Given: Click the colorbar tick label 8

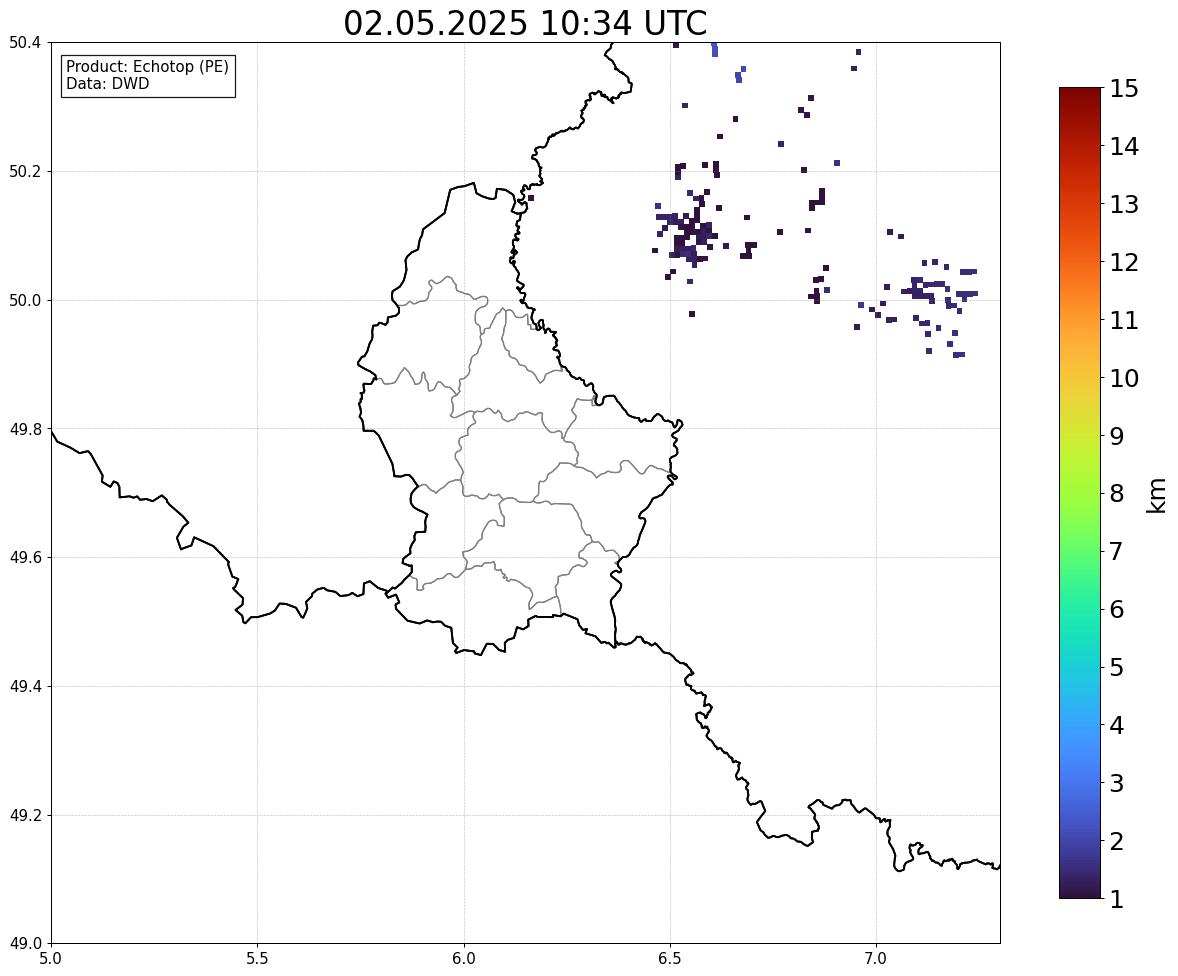Looking at the screenshot, I should [1117, 494].
